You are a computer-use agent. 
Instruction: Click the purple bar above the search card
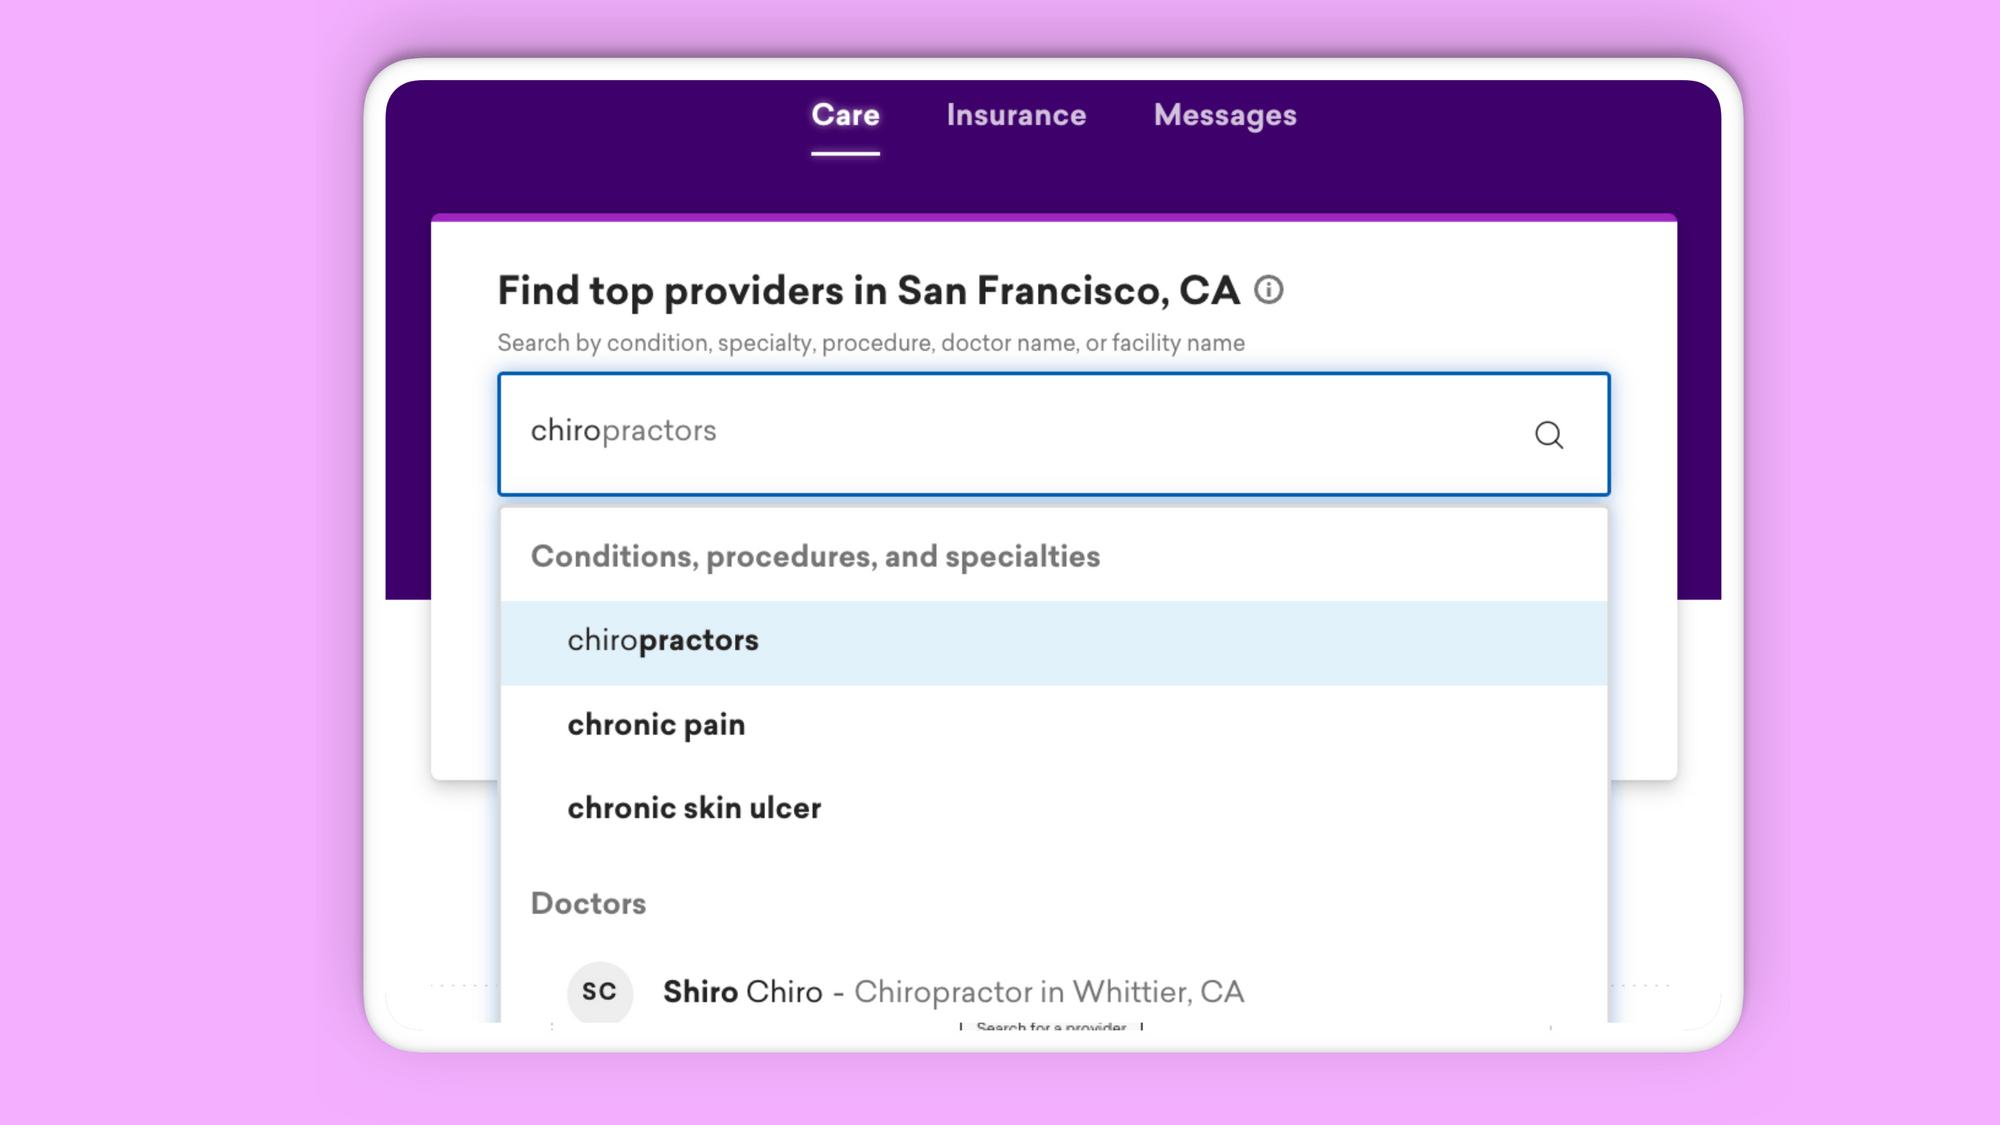click(1053, 216)
